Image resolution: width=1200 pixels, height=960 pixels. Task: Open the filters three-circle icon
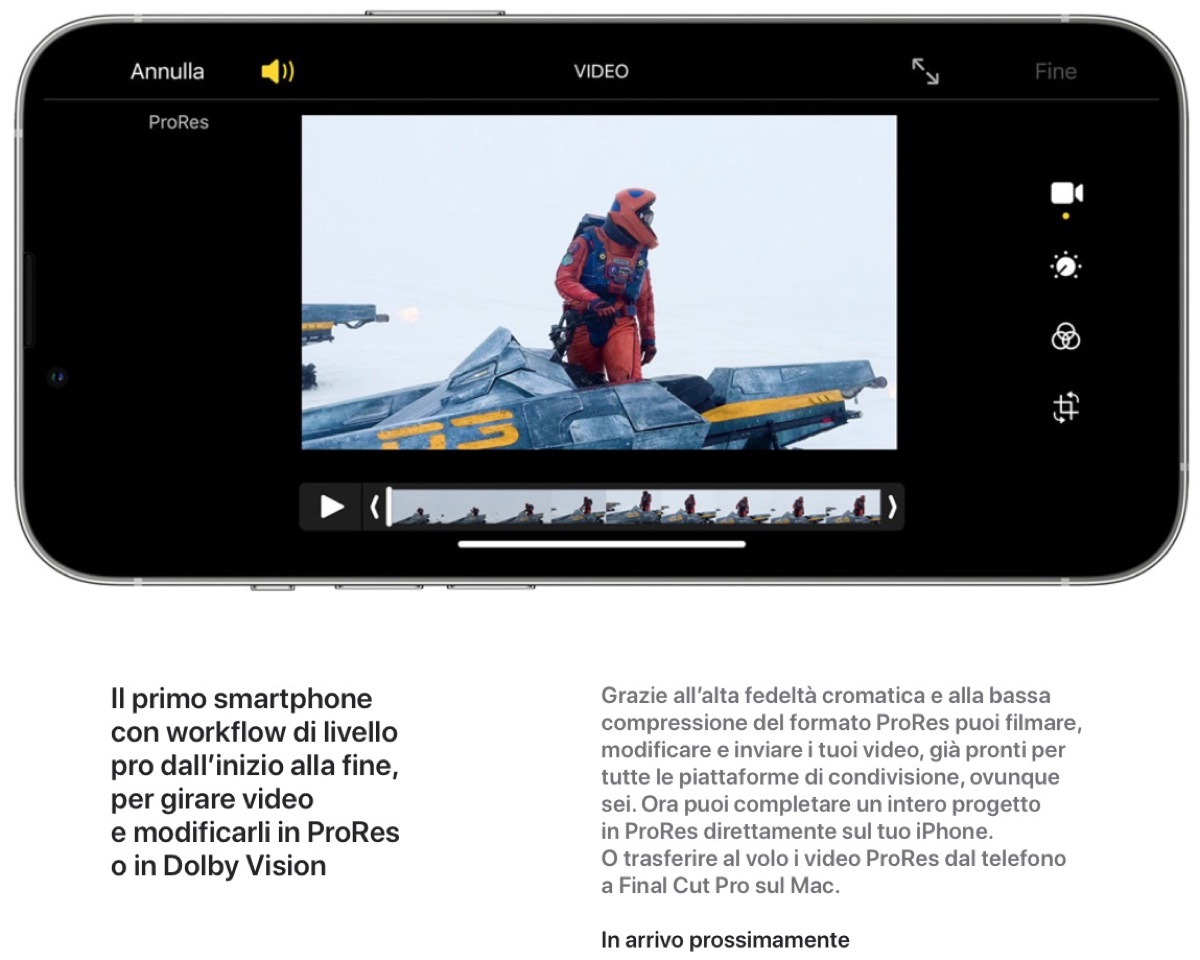[1066, 338]
